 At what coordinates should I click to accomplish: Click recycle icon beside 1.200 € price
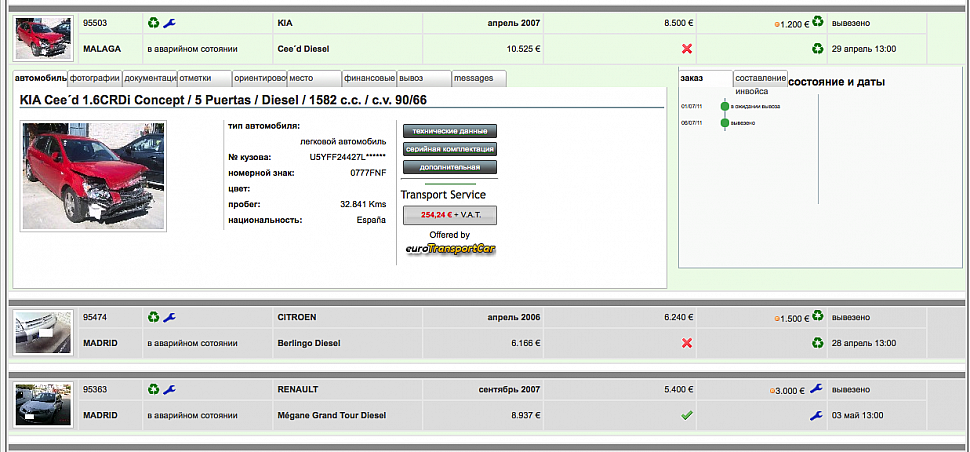[818, 22]
